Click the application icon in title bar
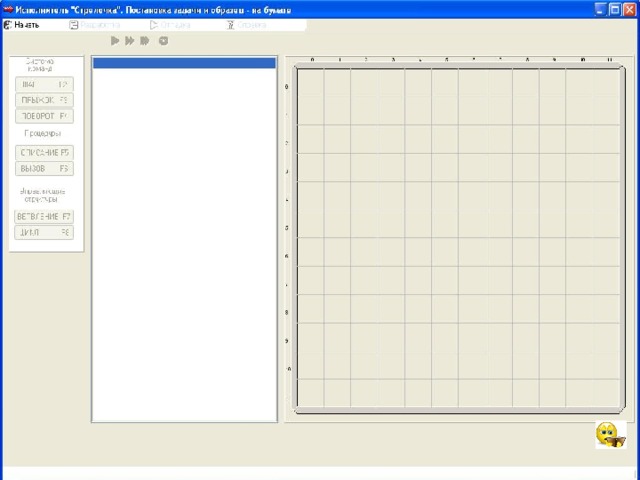This screenshot has height=480, width=640. (x=8, y=9)
